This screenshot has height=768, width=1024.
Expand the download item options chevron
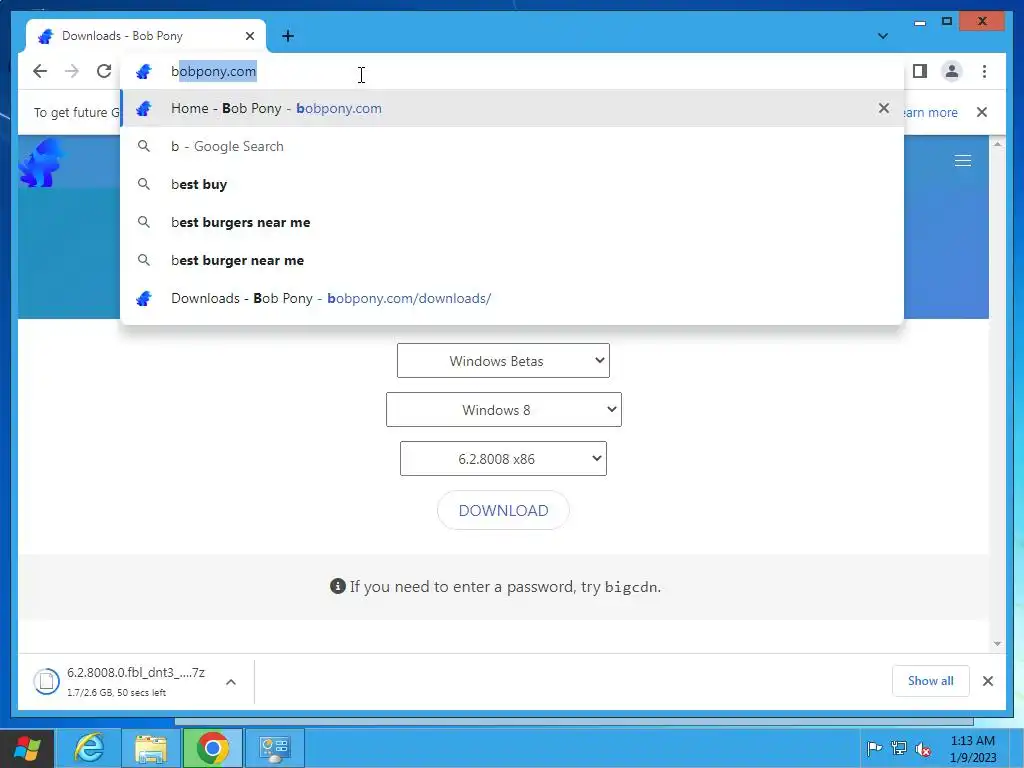pyautogui.click(x=231, y=682)
